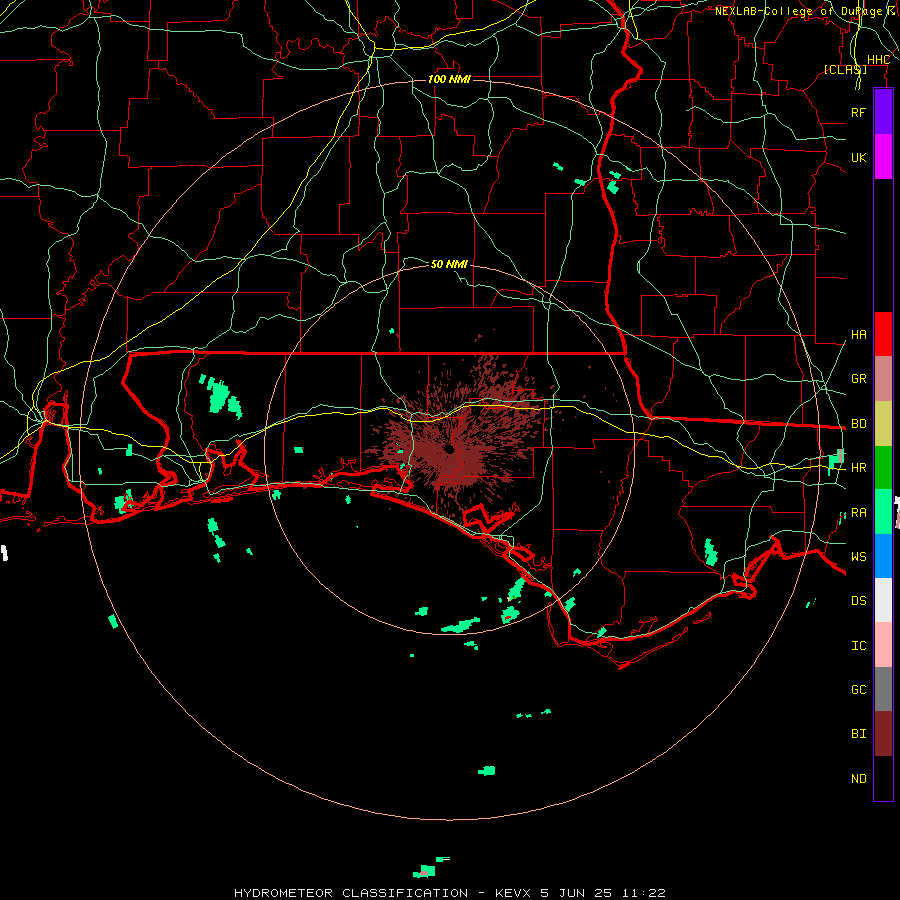
Task: Click the BD legend label
Action: [x=858, y=424]
